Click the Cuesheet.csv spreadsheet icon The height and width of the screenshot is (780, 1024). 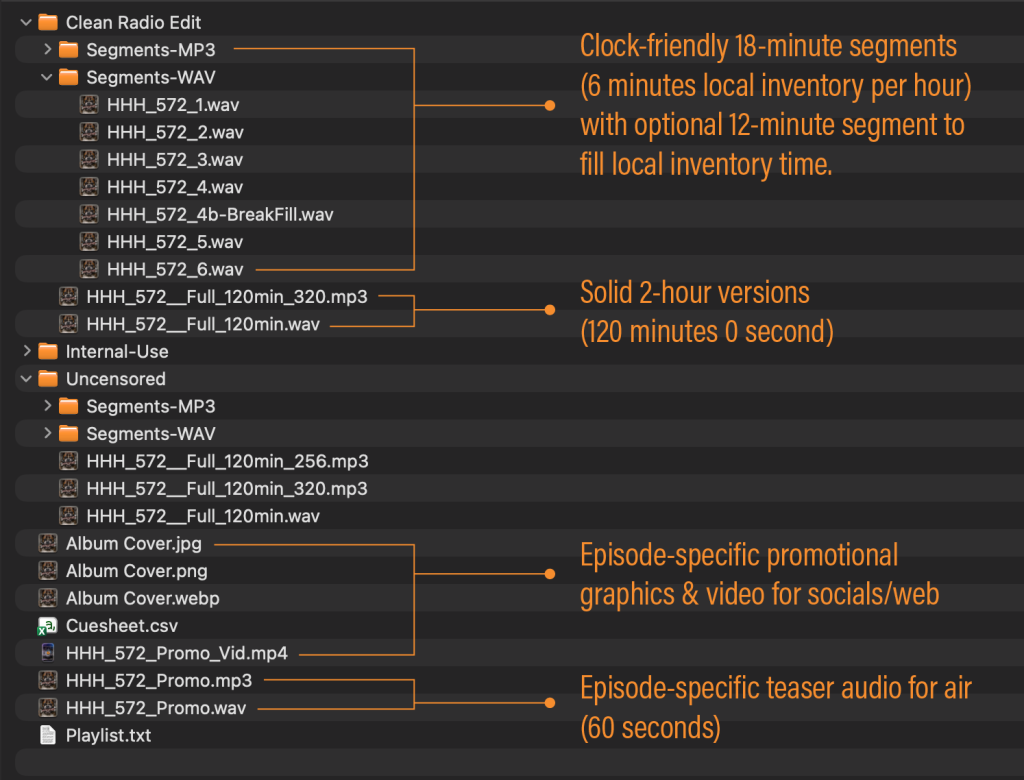[48, 626]
